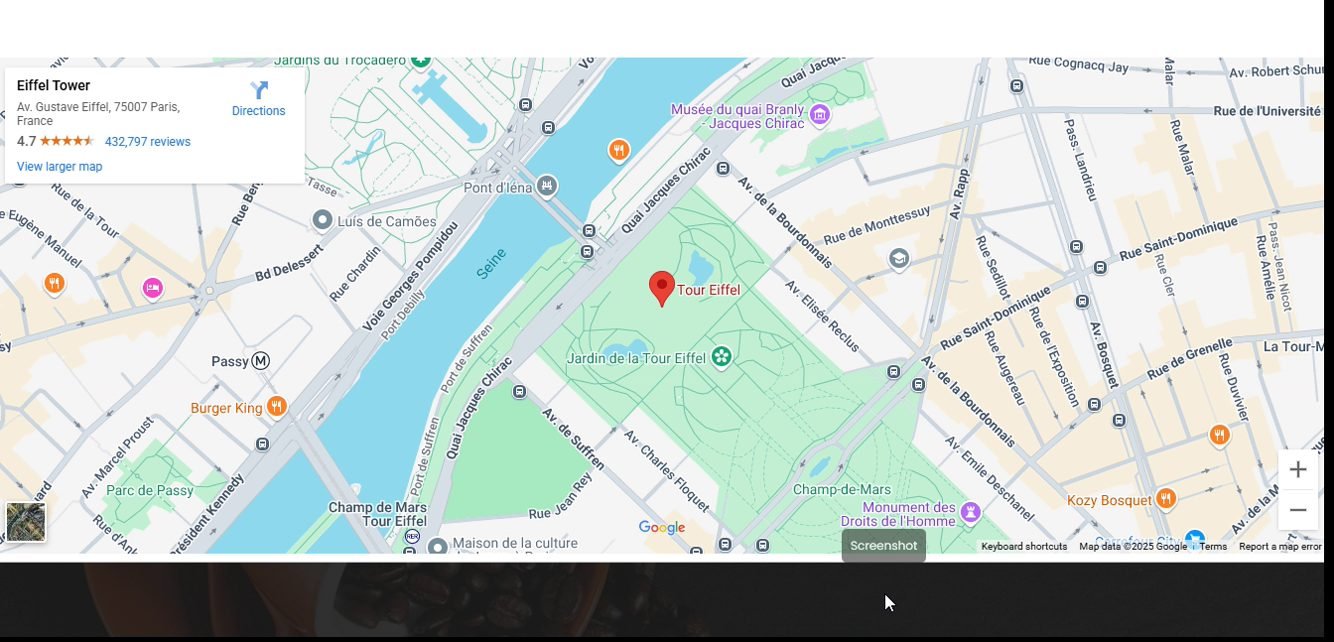
Task: Click the Maison de la culture marker icon
Action: coord(437,547)
